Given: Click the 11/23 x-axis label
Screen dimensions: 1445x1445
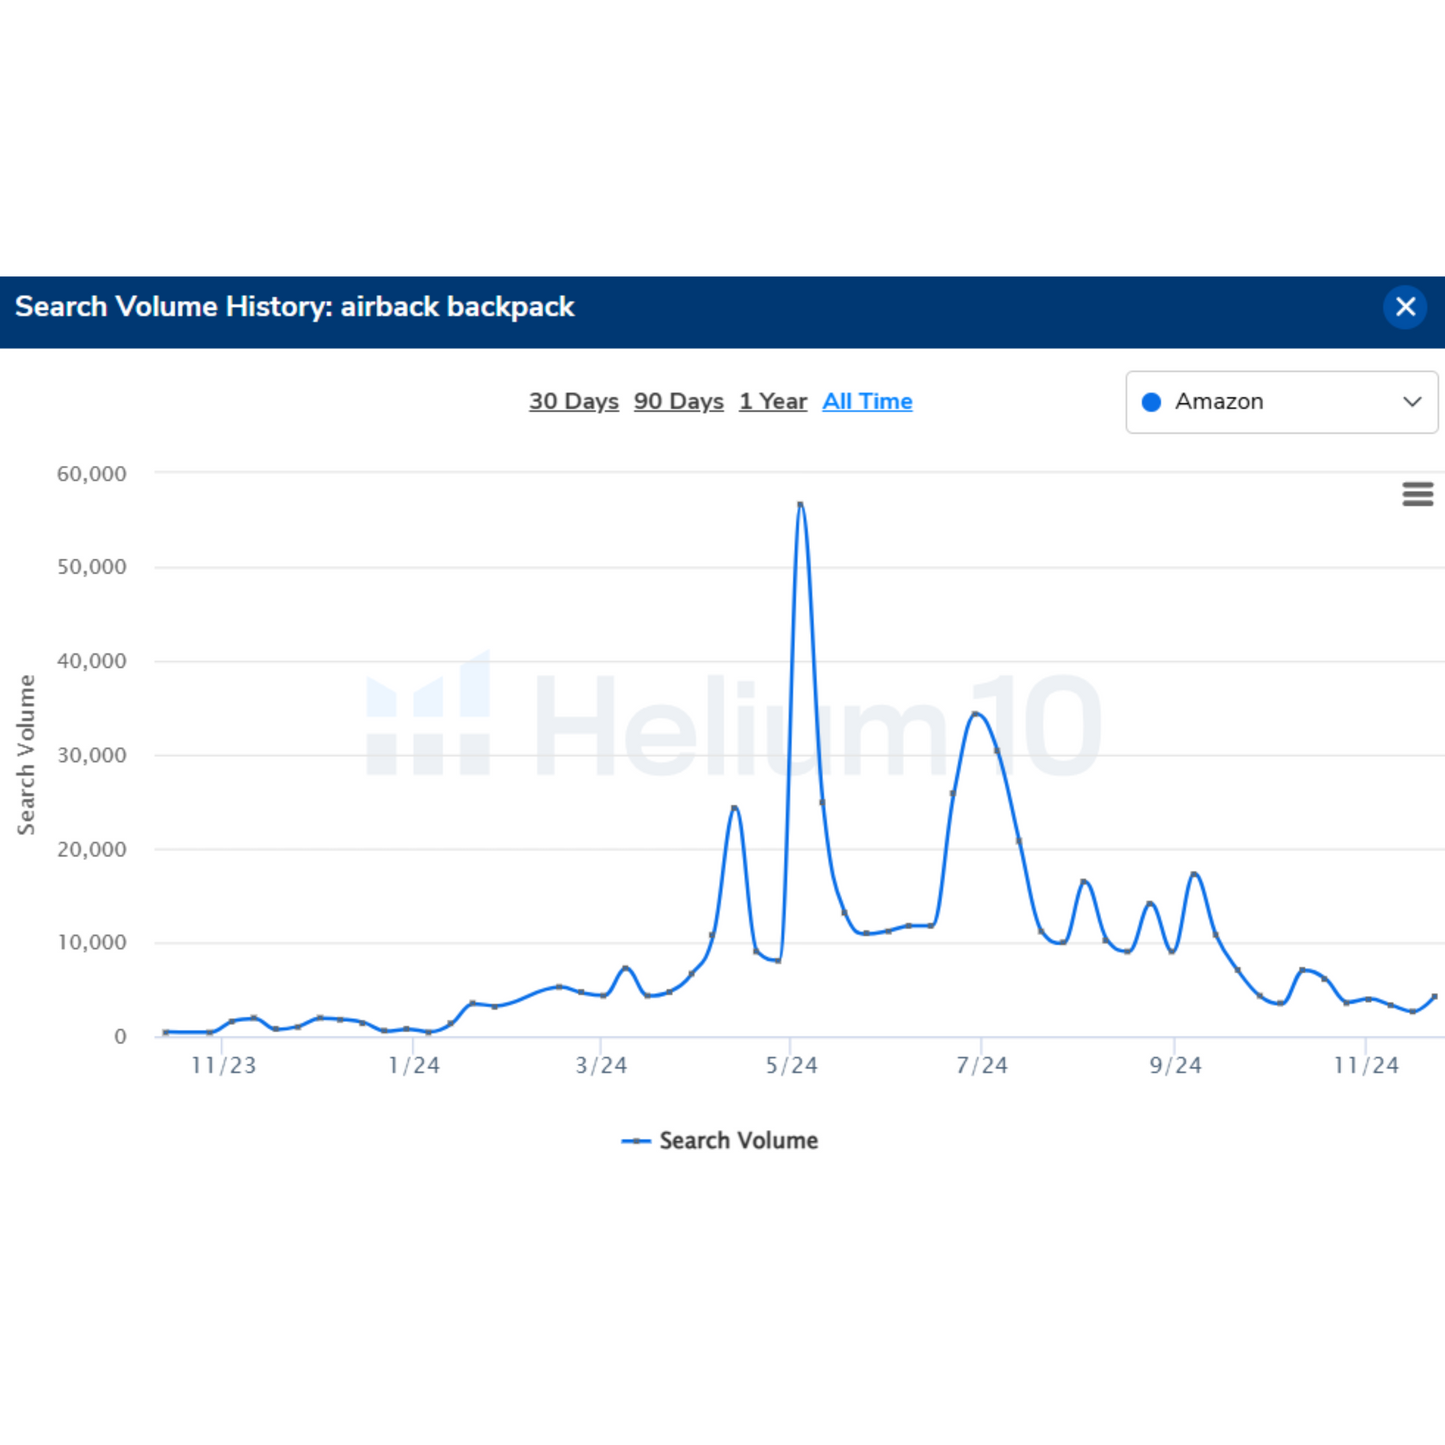Looking at the screenshot, I should pyautogui.click(x=224, y=1065).
